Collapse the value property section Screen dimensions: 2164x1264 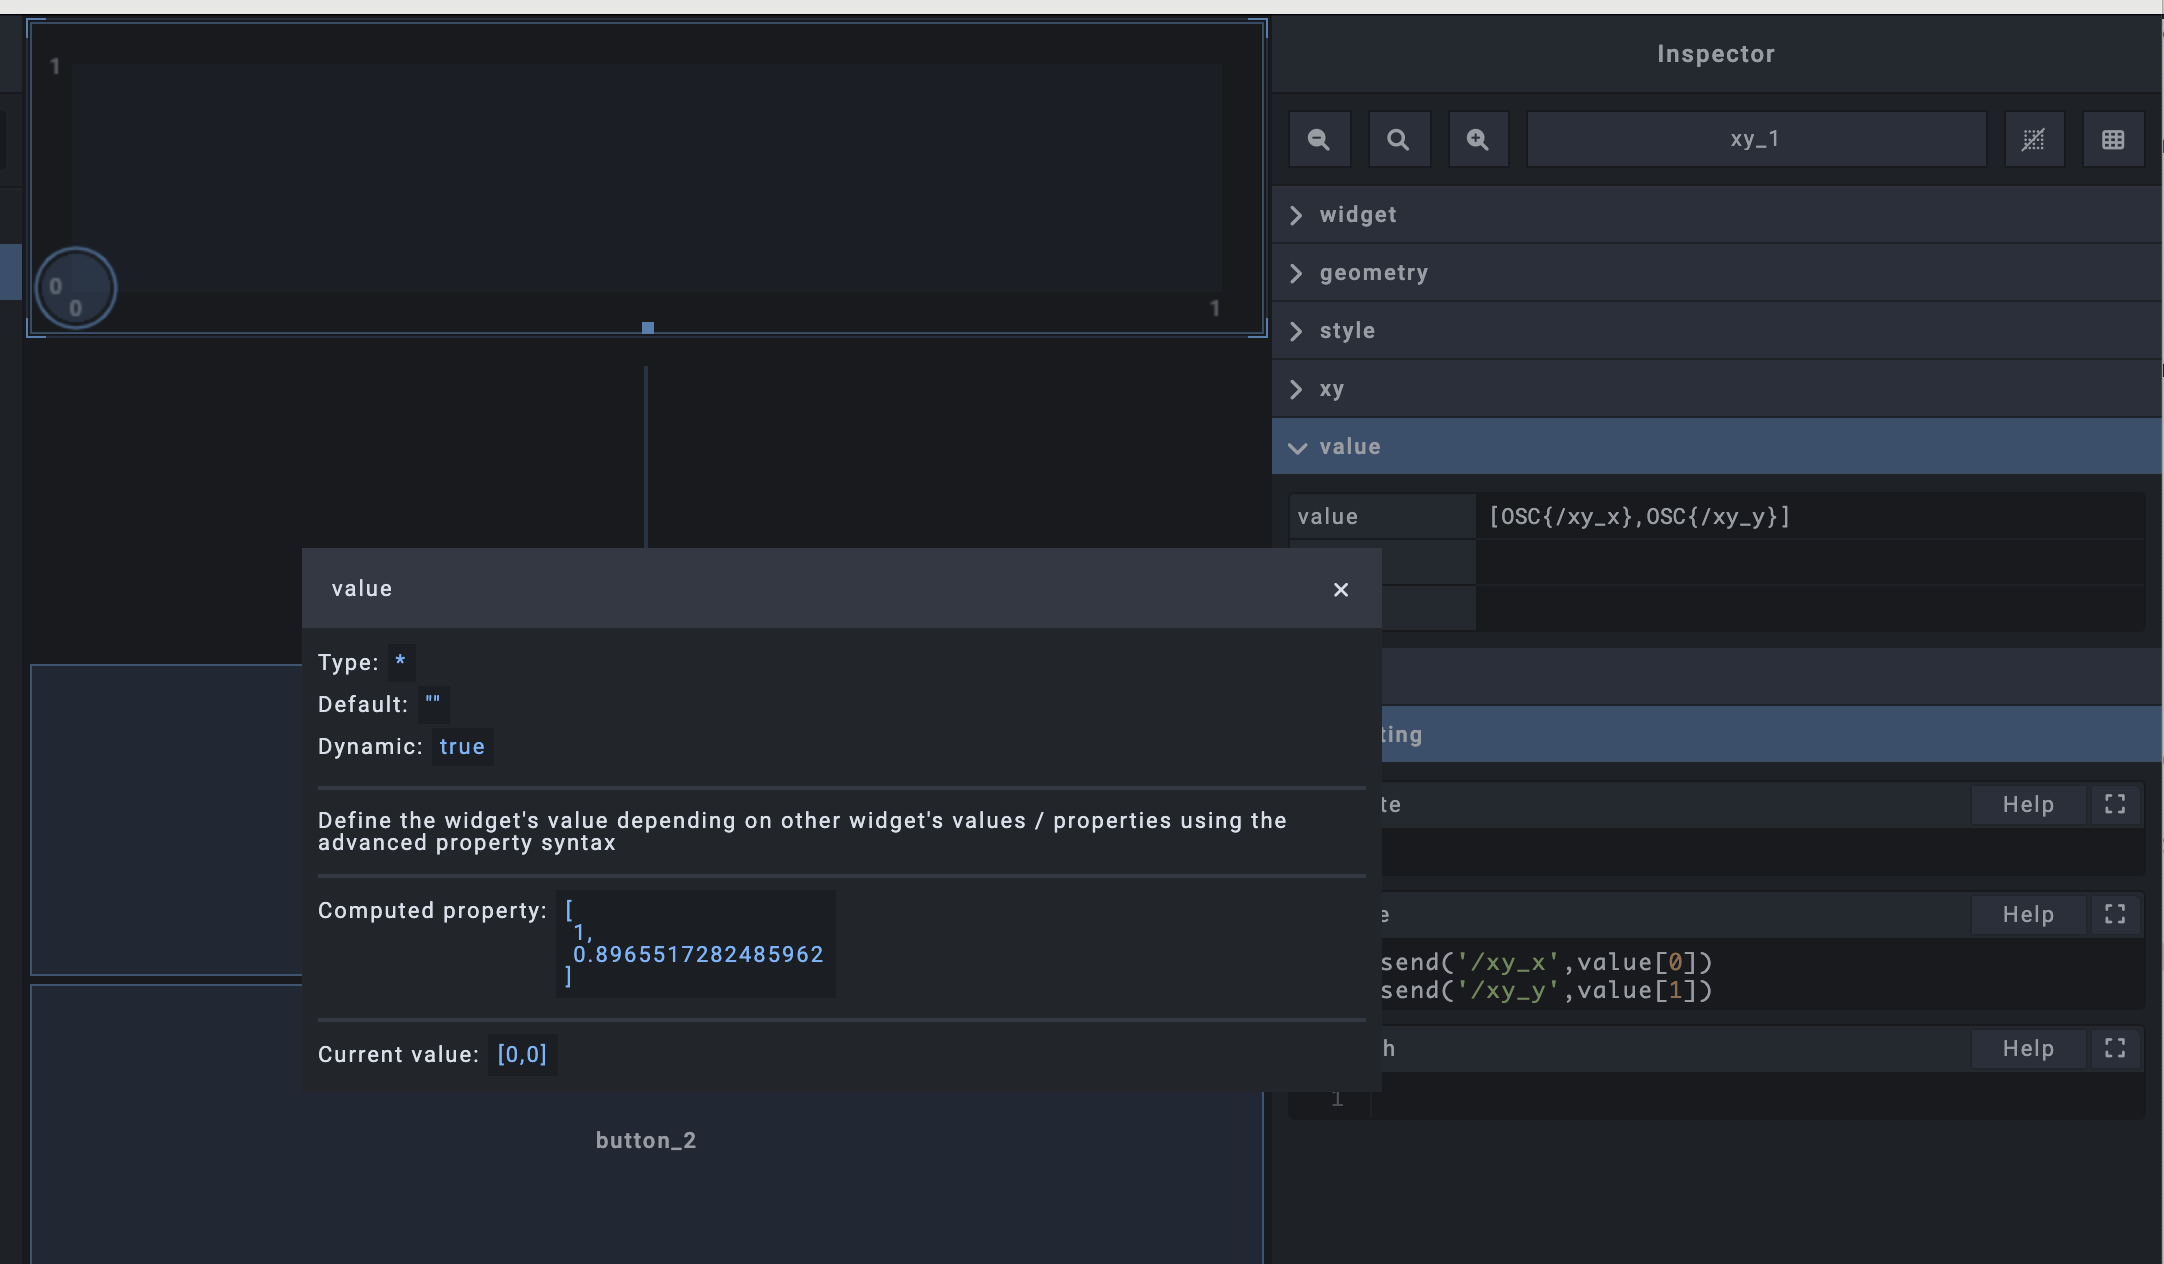pyautogui.click(x=1349, y=447)
